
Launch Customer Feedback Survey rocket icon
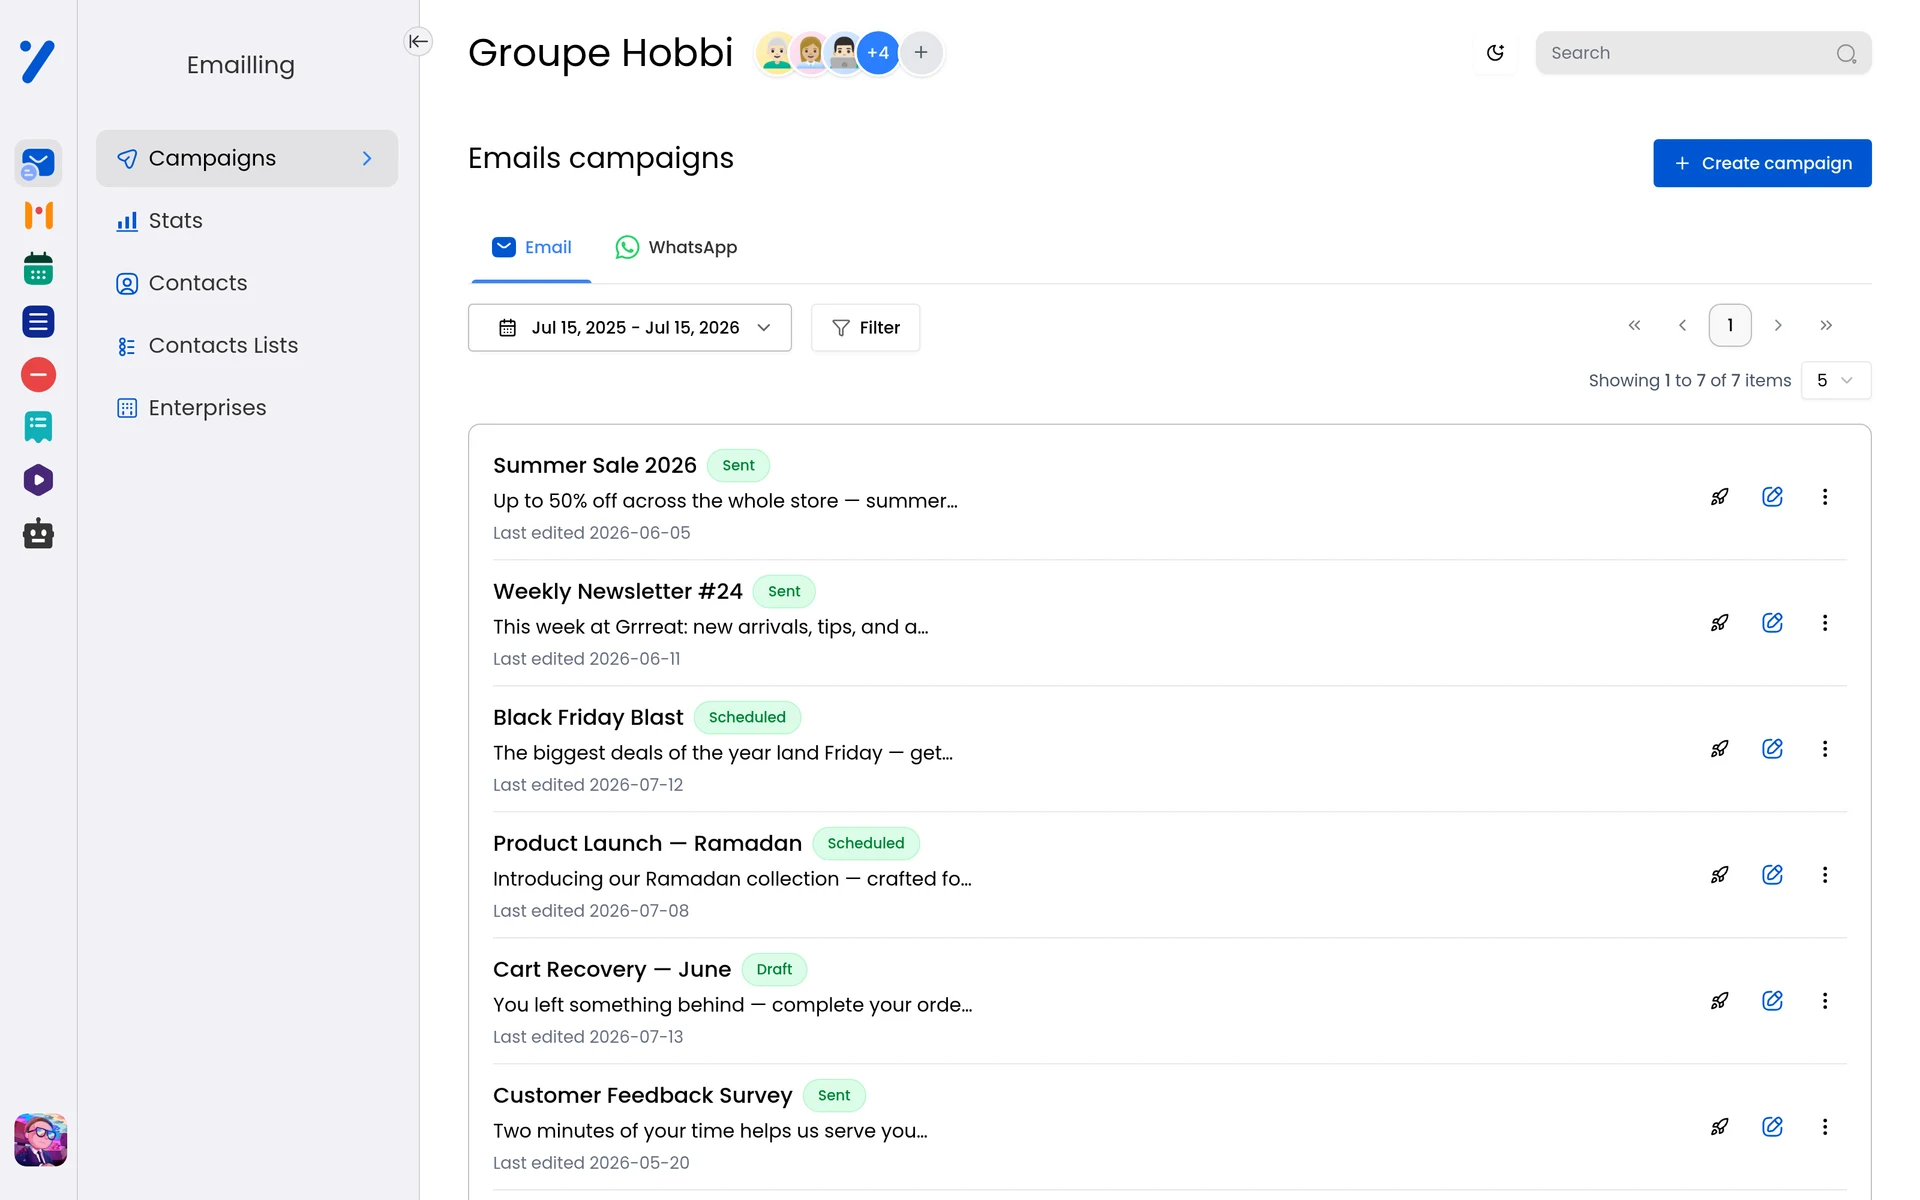(x=1719, y=1127)
